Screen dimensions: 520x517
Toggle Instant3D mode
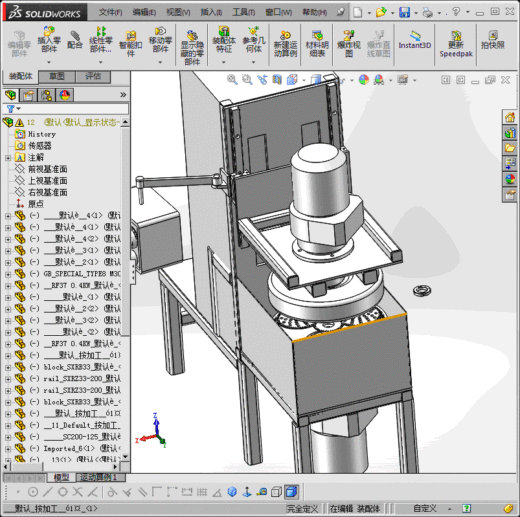415,40
